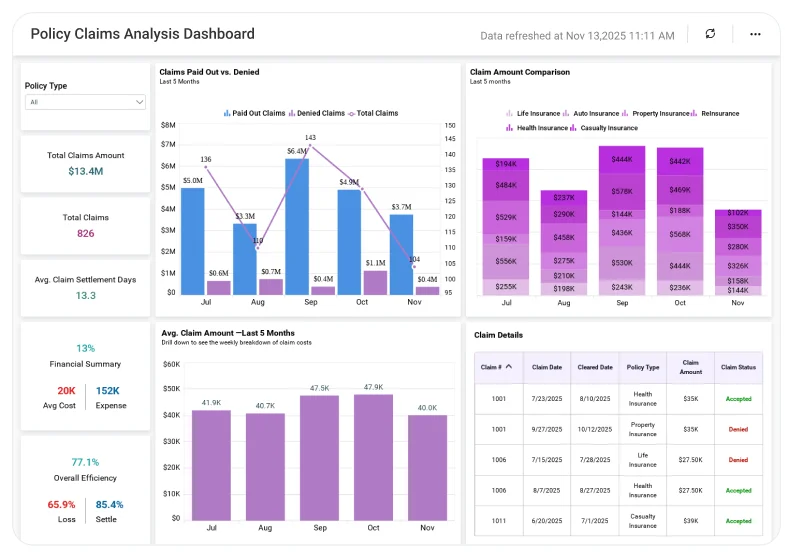Click the refresh data icon

[710, 34]
